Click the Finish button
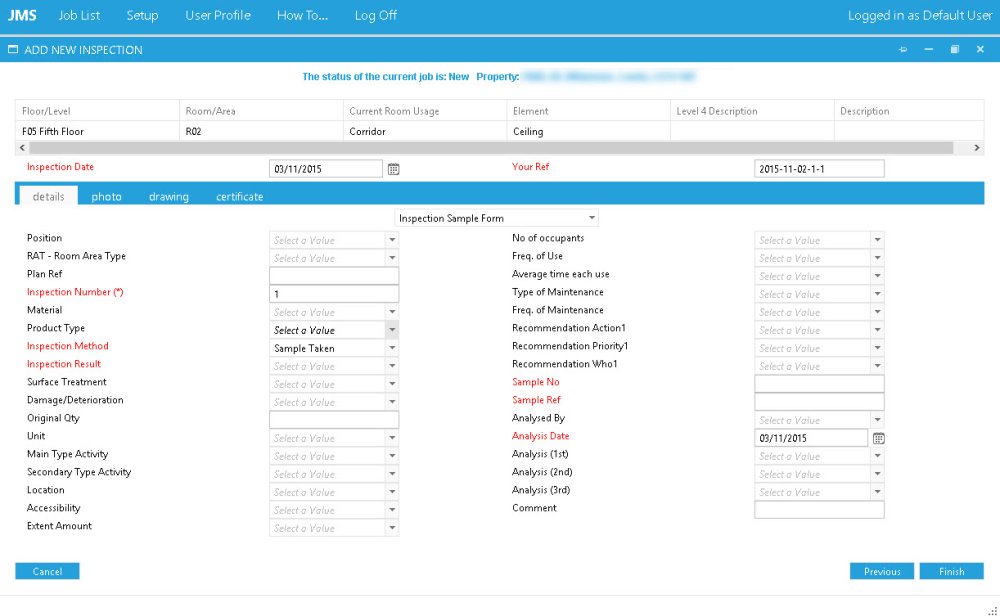Image resolution: width=1000 pixels, height=616 pixels. click(952, 571)
